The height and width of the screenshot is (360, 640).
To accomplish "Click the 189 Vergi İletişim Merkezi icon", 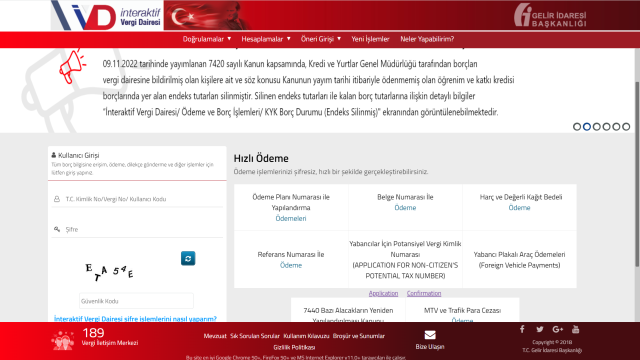I will [x=63, y=340].
